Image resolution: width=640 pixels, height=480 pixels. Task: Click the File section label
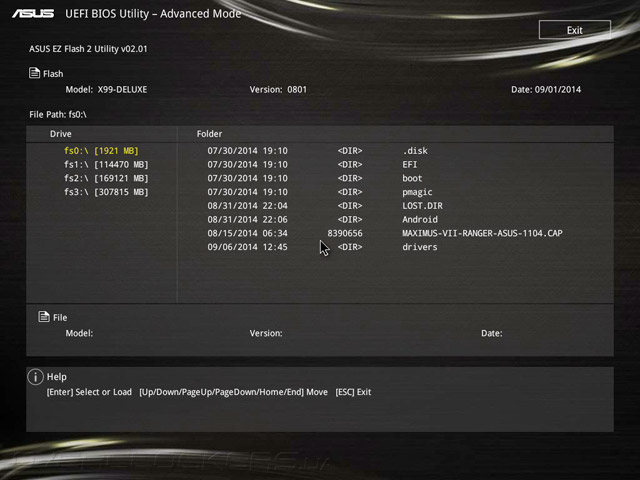[x=60, y=318]
